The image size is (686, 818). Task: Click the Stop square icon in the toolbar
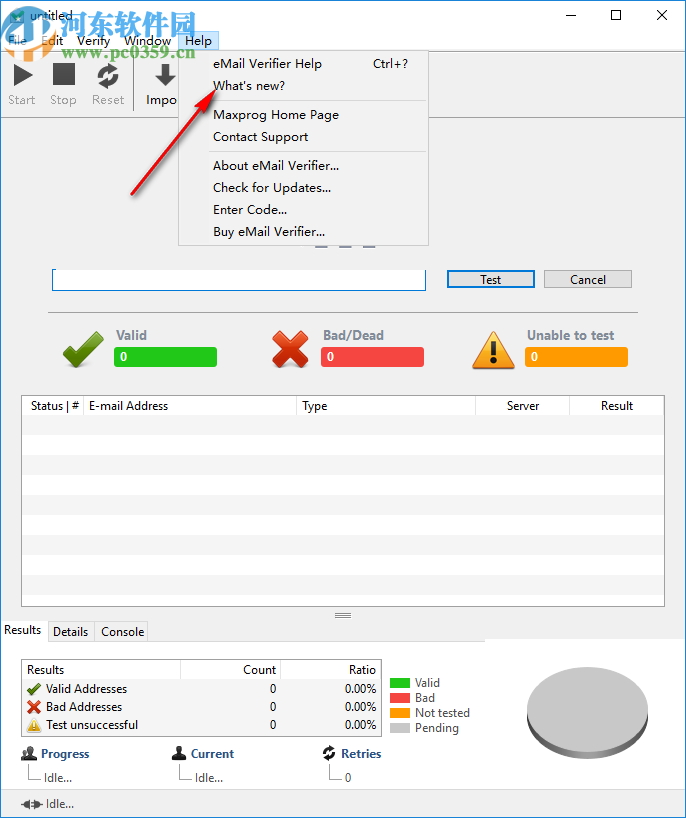64,74
